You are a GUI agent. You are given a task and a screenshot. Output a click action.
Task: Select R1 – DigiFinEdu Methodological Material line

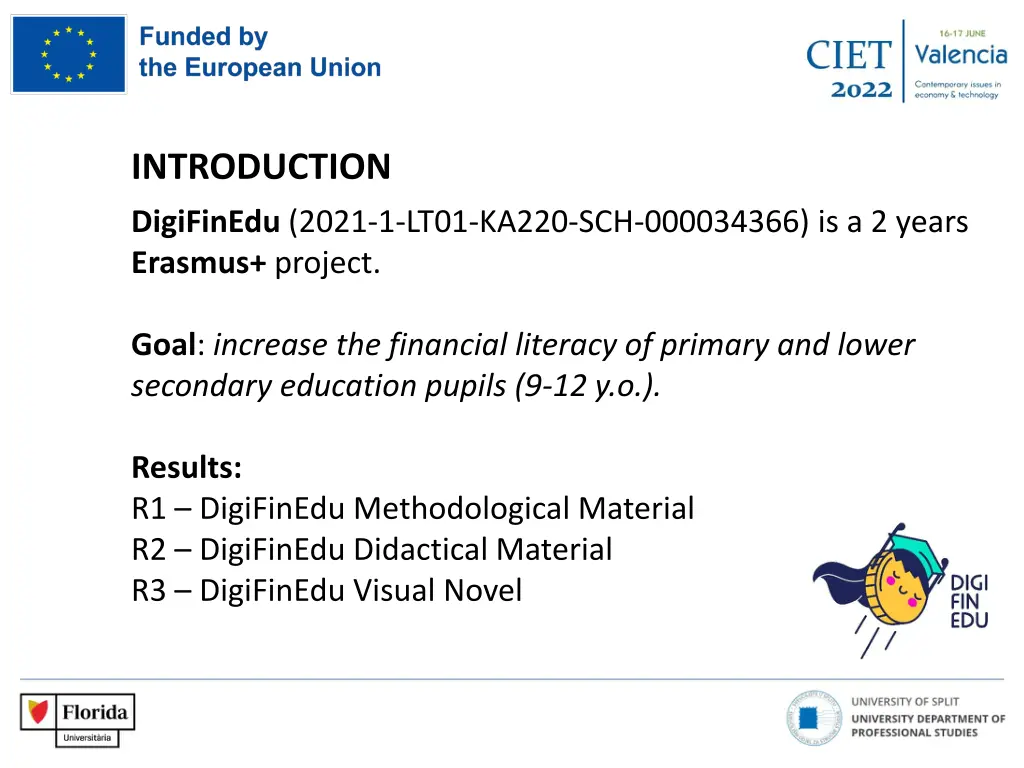413,508
